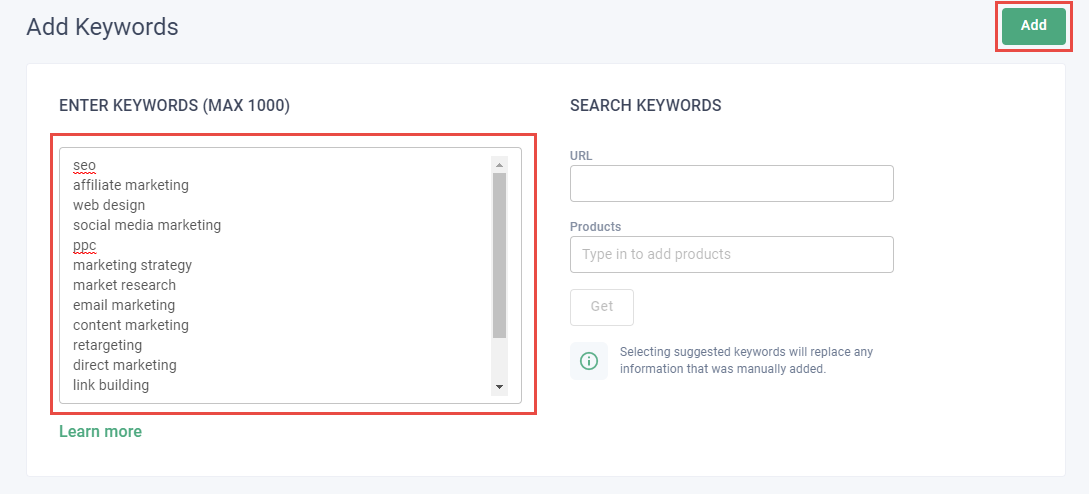The width and height of the screenshot is (1089, 494).
Task: Click the underlined 'ppc' keyword
Action: (x=85, y=245)
